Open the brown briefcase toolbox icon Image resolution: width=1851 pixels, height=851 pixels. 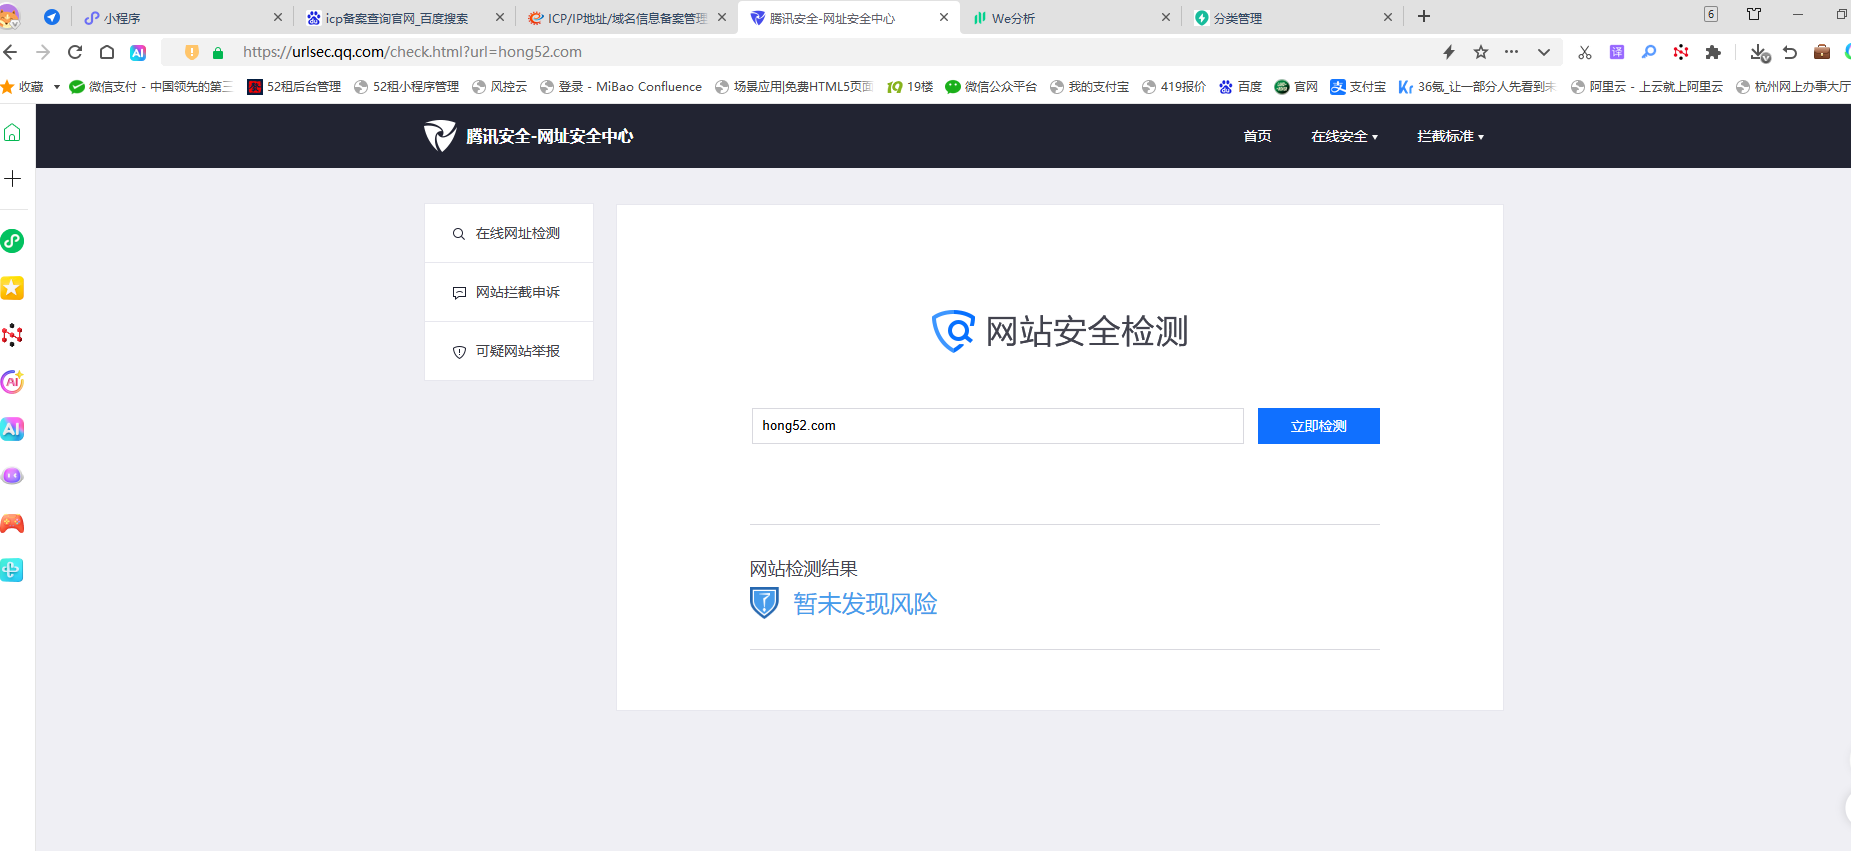coord(1822,52)
